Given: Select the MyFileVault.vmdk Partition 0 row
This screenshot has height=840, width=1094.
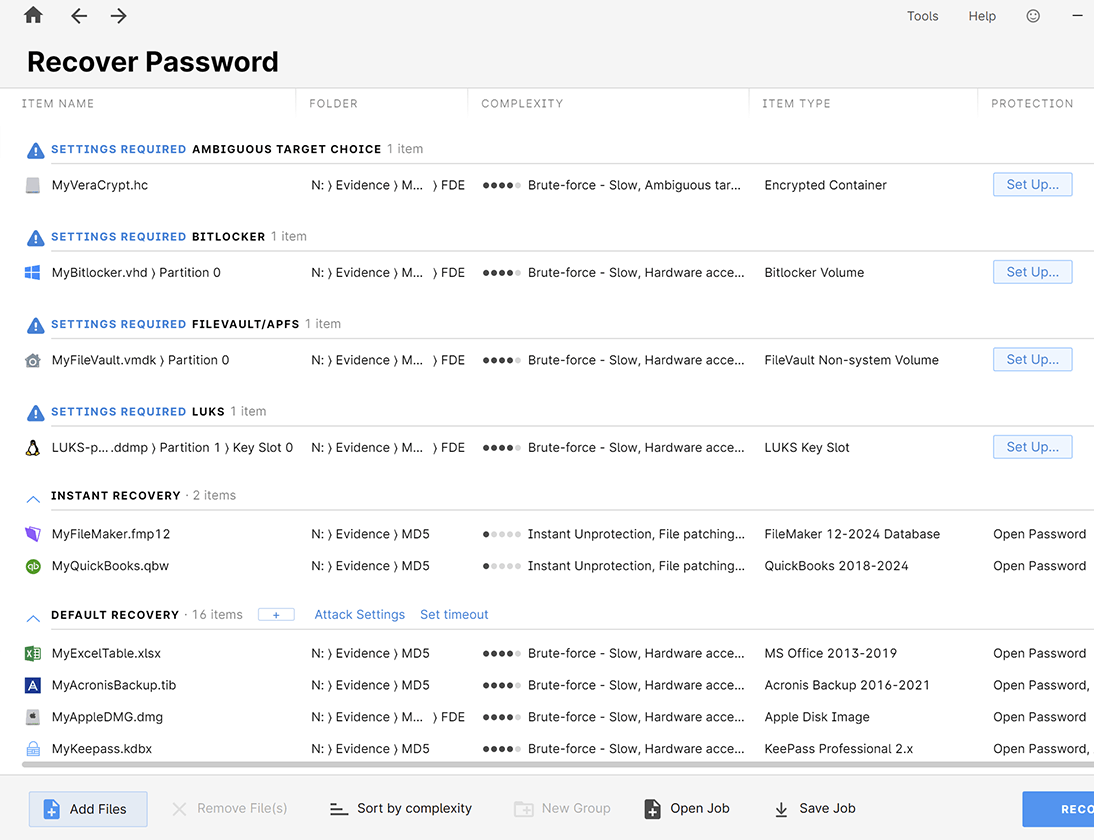Looking at the screenshot, I should [x=140, y=361].
